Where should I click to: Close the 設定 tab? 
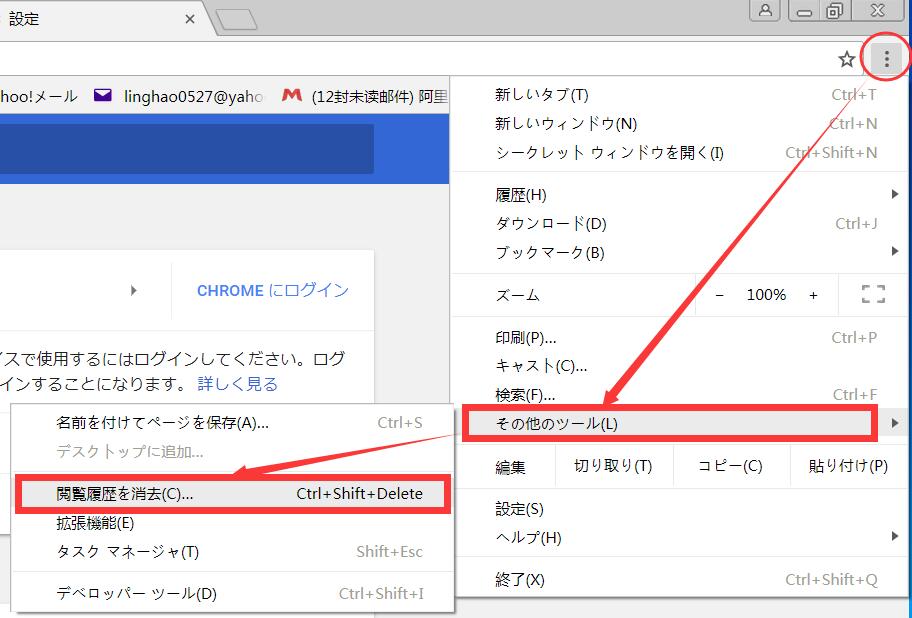coord(191,19)
